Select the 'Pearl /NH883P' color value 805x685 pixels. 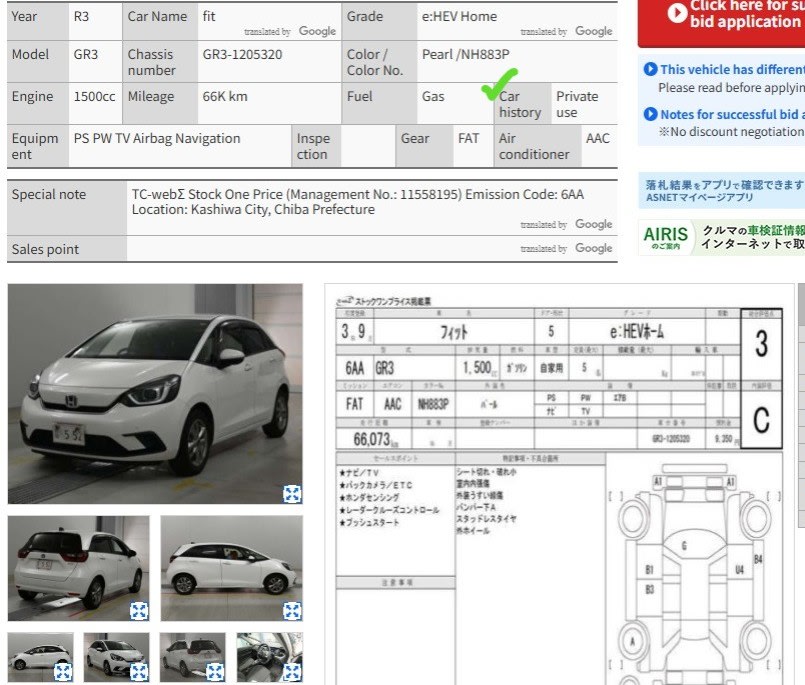466,54
